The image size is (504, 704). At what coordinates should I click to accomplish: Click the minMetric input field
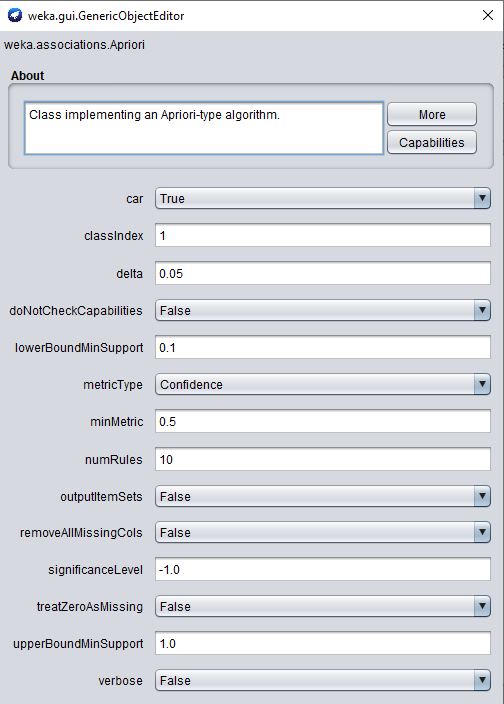point(323,422)
